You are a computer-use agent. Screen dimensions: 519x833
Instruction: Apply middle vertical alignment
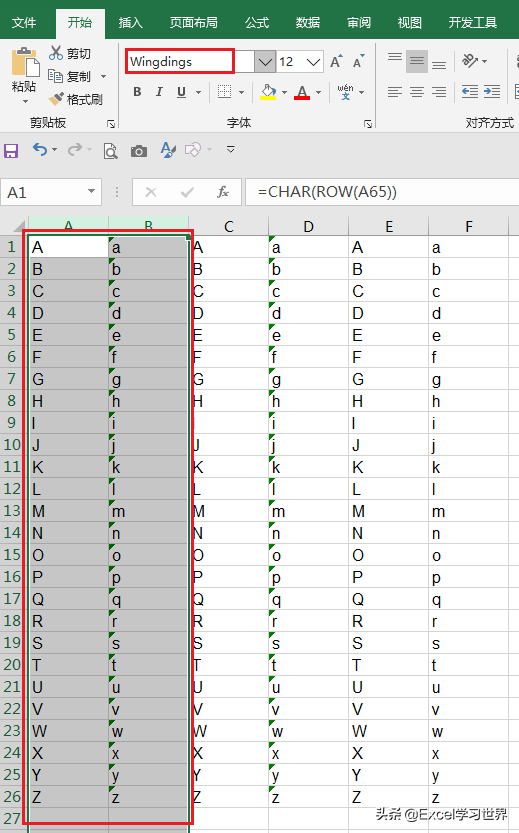[417, 62]
